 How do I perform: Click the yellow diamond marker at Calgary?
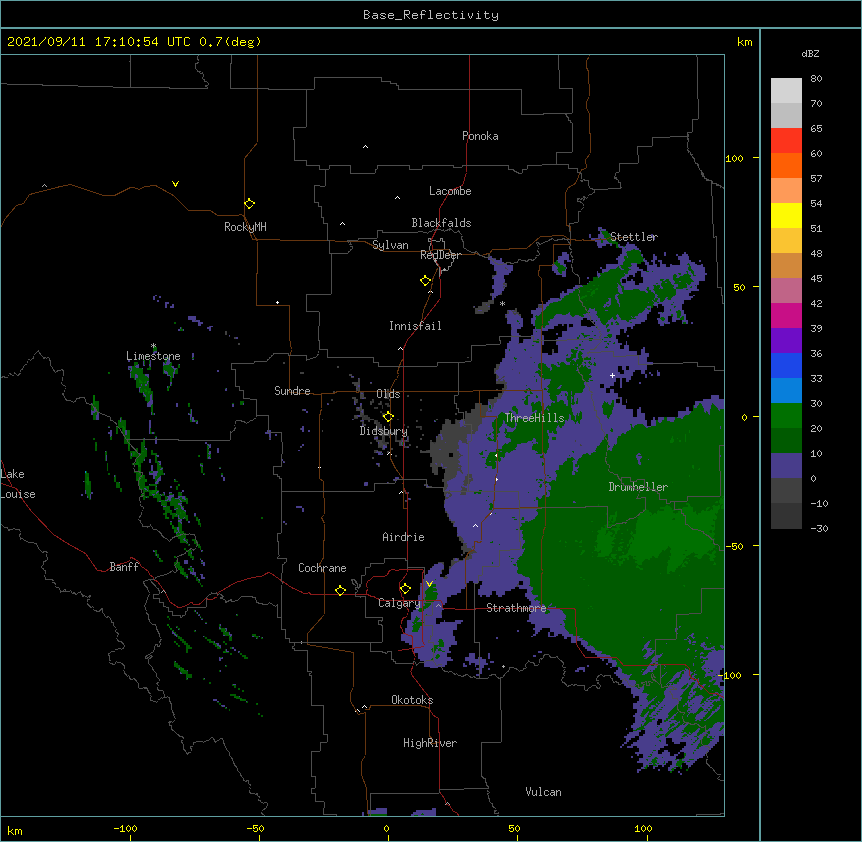coord(405,589)
